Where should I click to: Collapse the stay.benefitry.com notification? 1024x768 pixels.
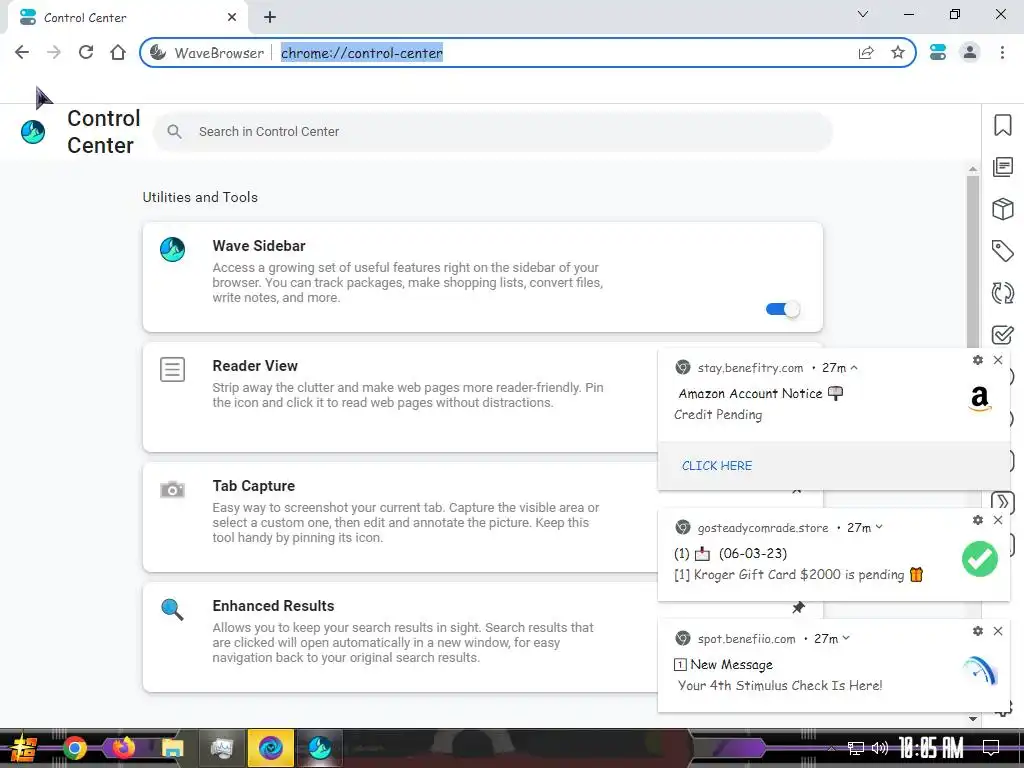(854, 368)
